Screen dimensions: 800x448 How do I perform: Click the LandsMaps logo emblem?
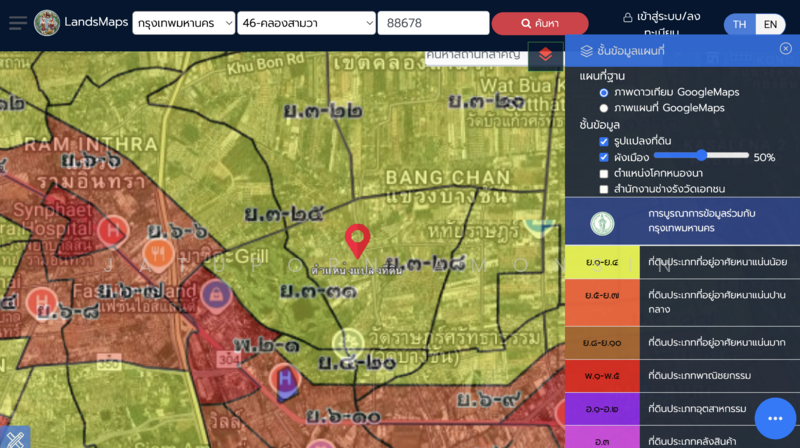[46, 23]
